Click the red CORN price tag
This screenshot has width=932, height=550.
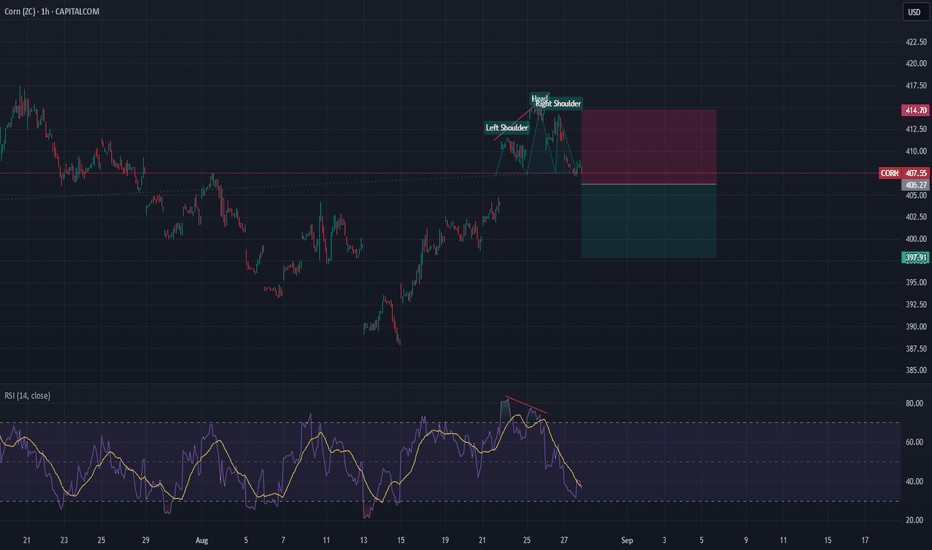[x=889, y=173]
